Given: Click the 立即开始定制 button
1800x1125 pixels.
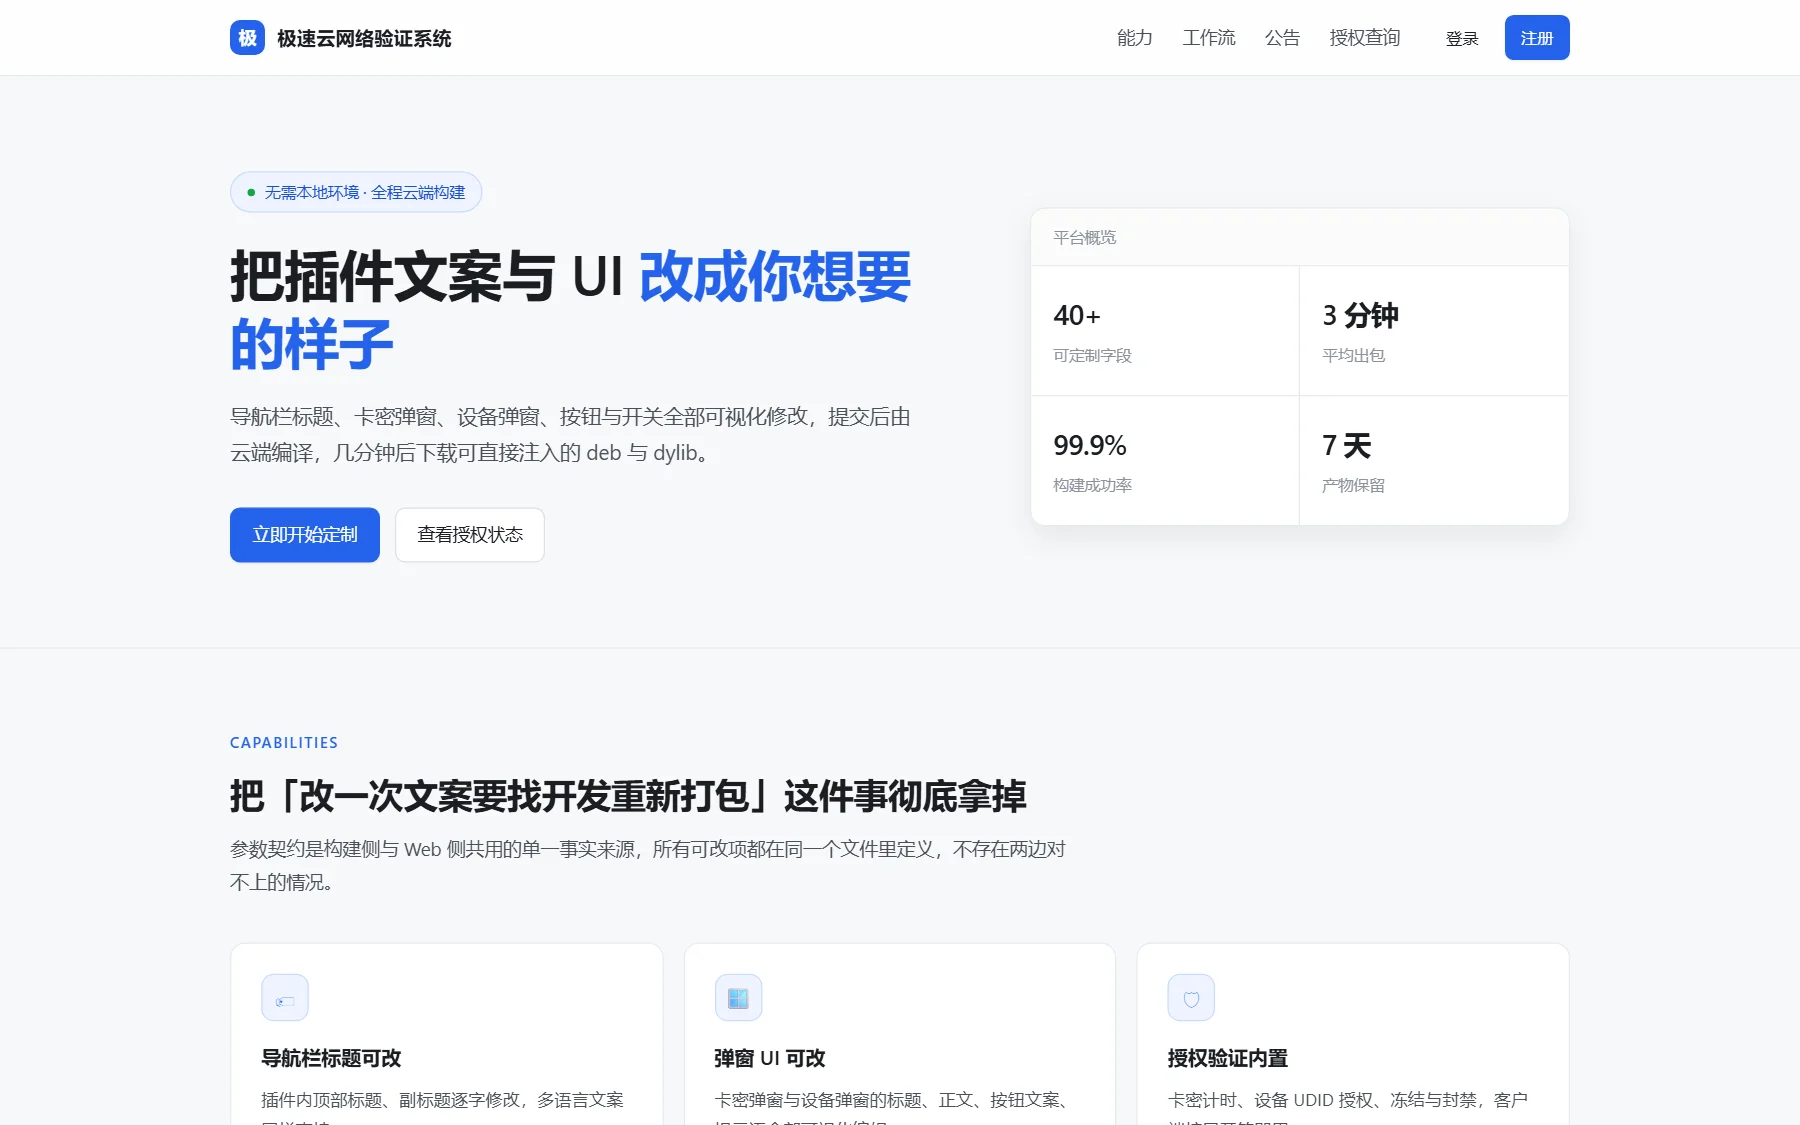Looking at the screenshot, I should 305,535.
